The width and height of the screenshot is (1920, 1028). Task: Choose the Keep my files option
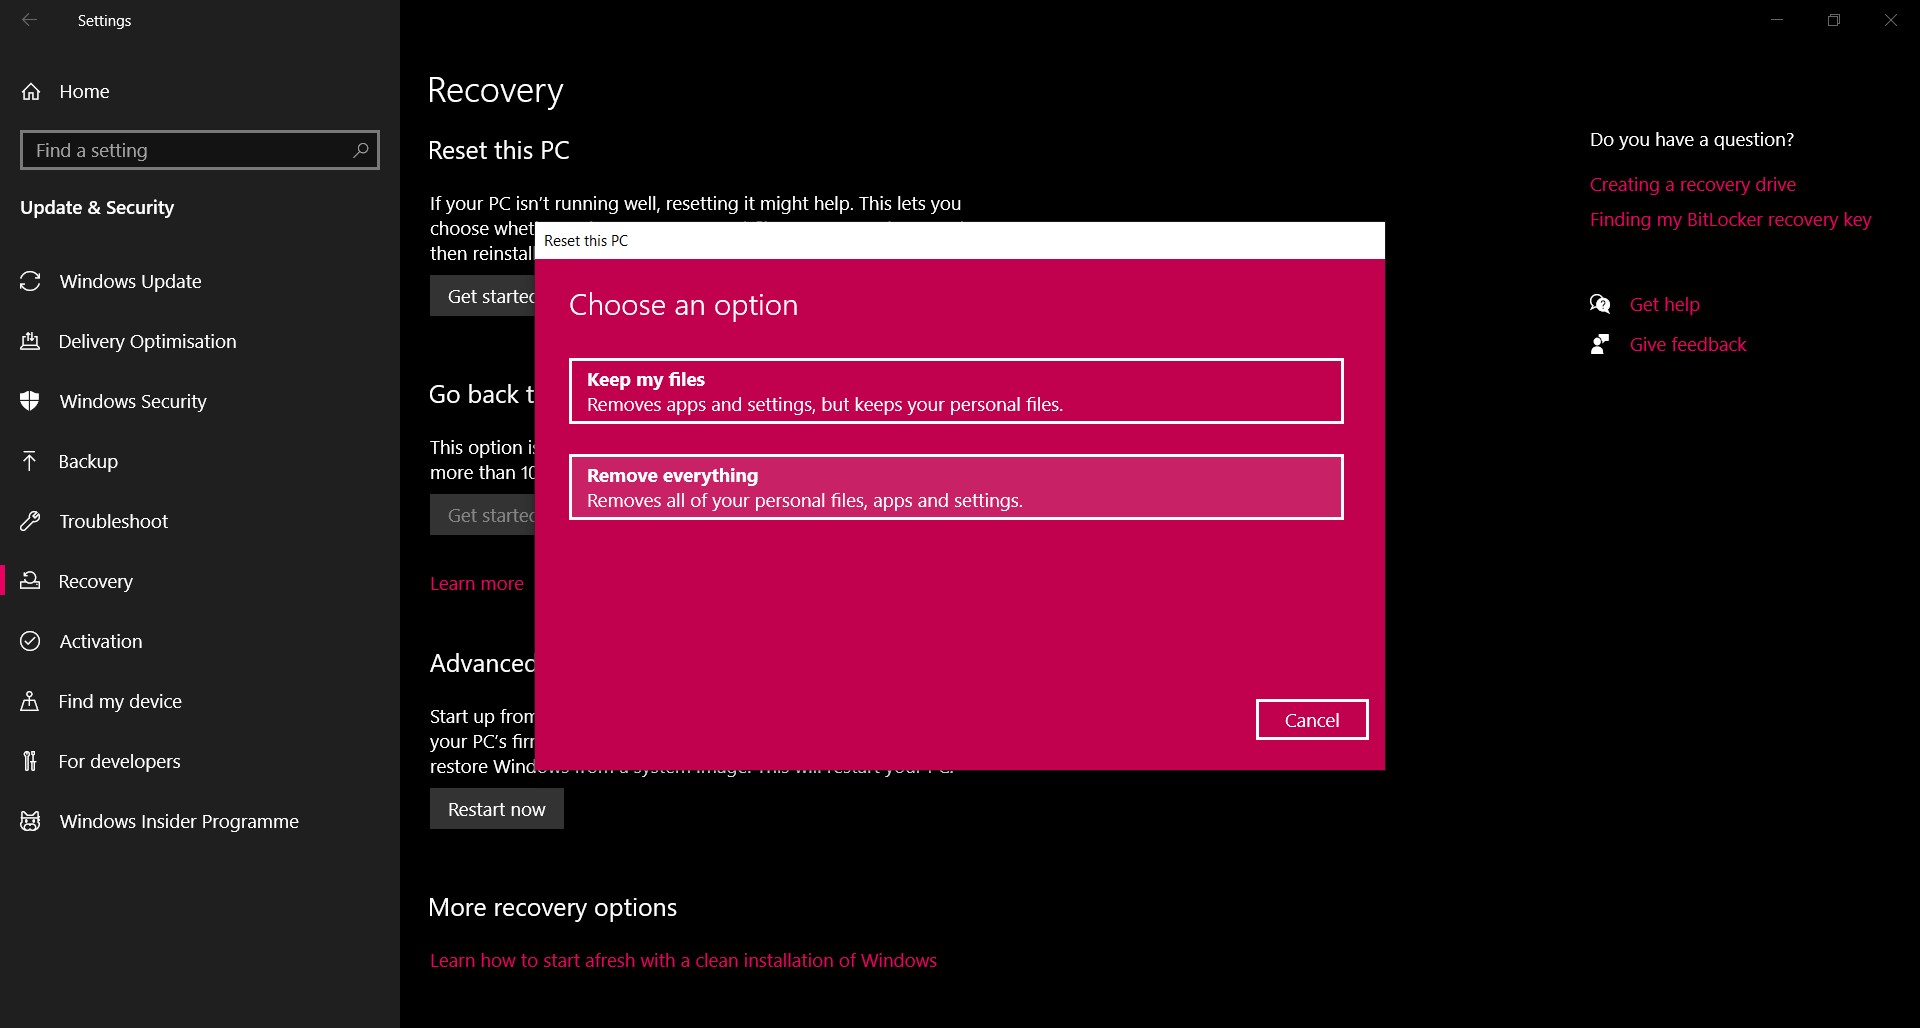point(955,391)
